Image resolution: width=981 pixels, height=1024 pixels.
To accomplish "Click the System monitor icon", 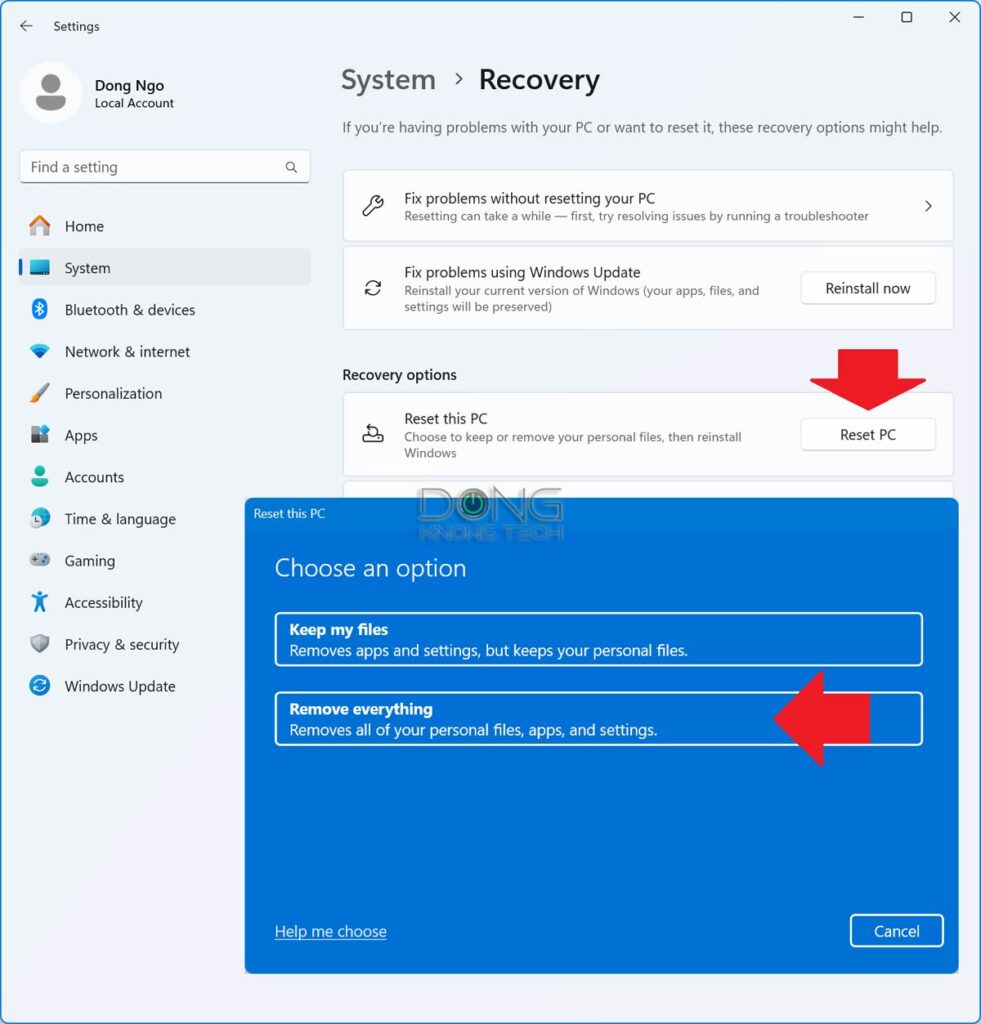I will point(40,268).
